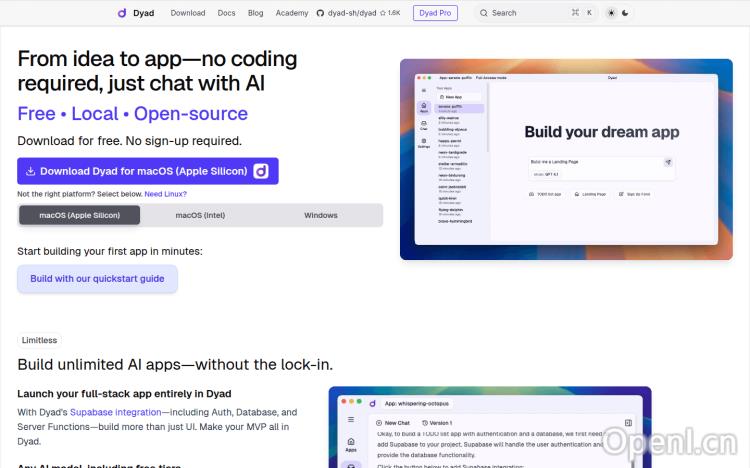
Task: Select the Windows platform option
Action: pos(321,215)
